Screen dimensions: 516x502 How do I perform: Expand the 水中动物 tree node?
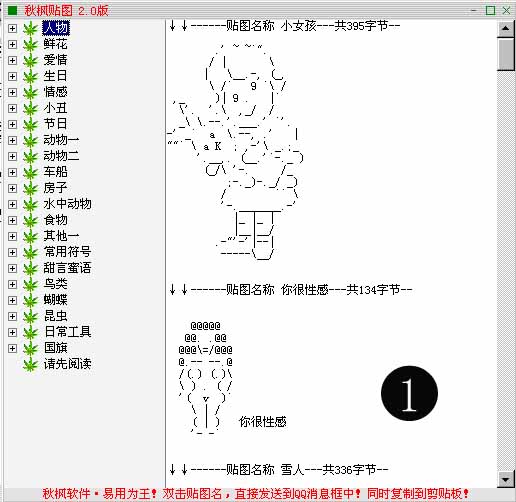click(x=12, y=204)
